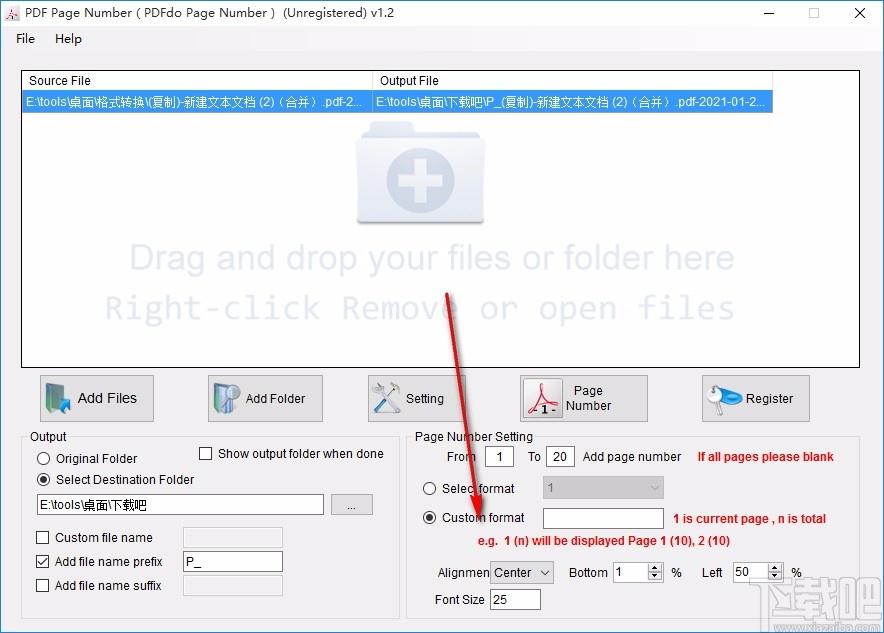Image resolution: width=884 pixels, height=633 pixels.
Task: Click the Font Size field
Action: (x=515, y=600)
